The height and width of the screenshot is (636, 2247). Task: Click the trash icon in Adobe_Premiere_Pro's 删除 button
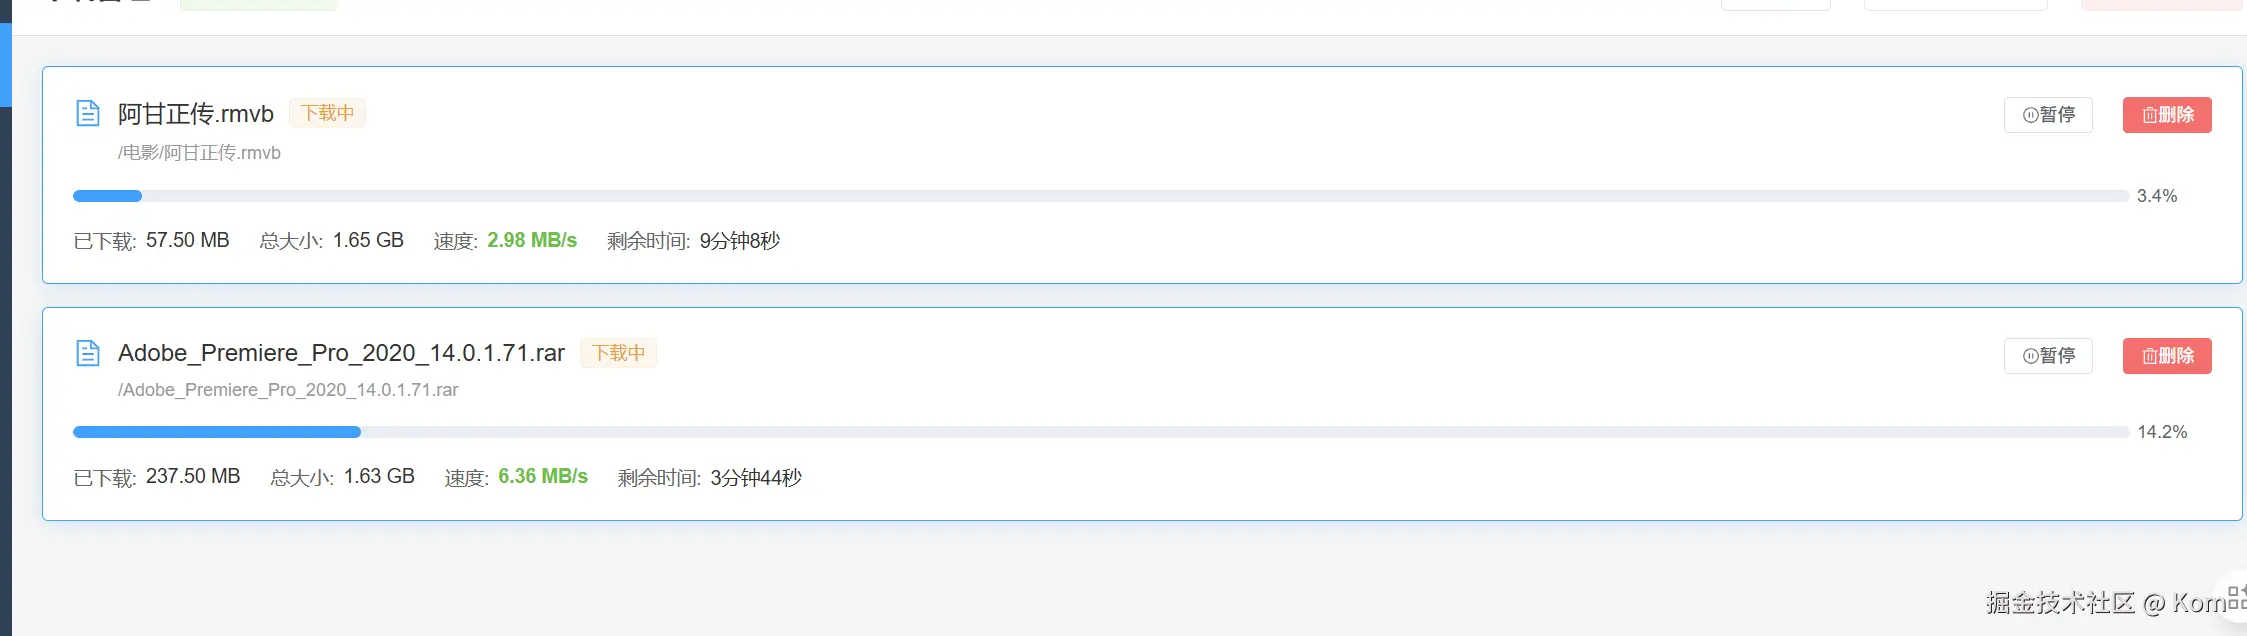tap(2148, 355)
